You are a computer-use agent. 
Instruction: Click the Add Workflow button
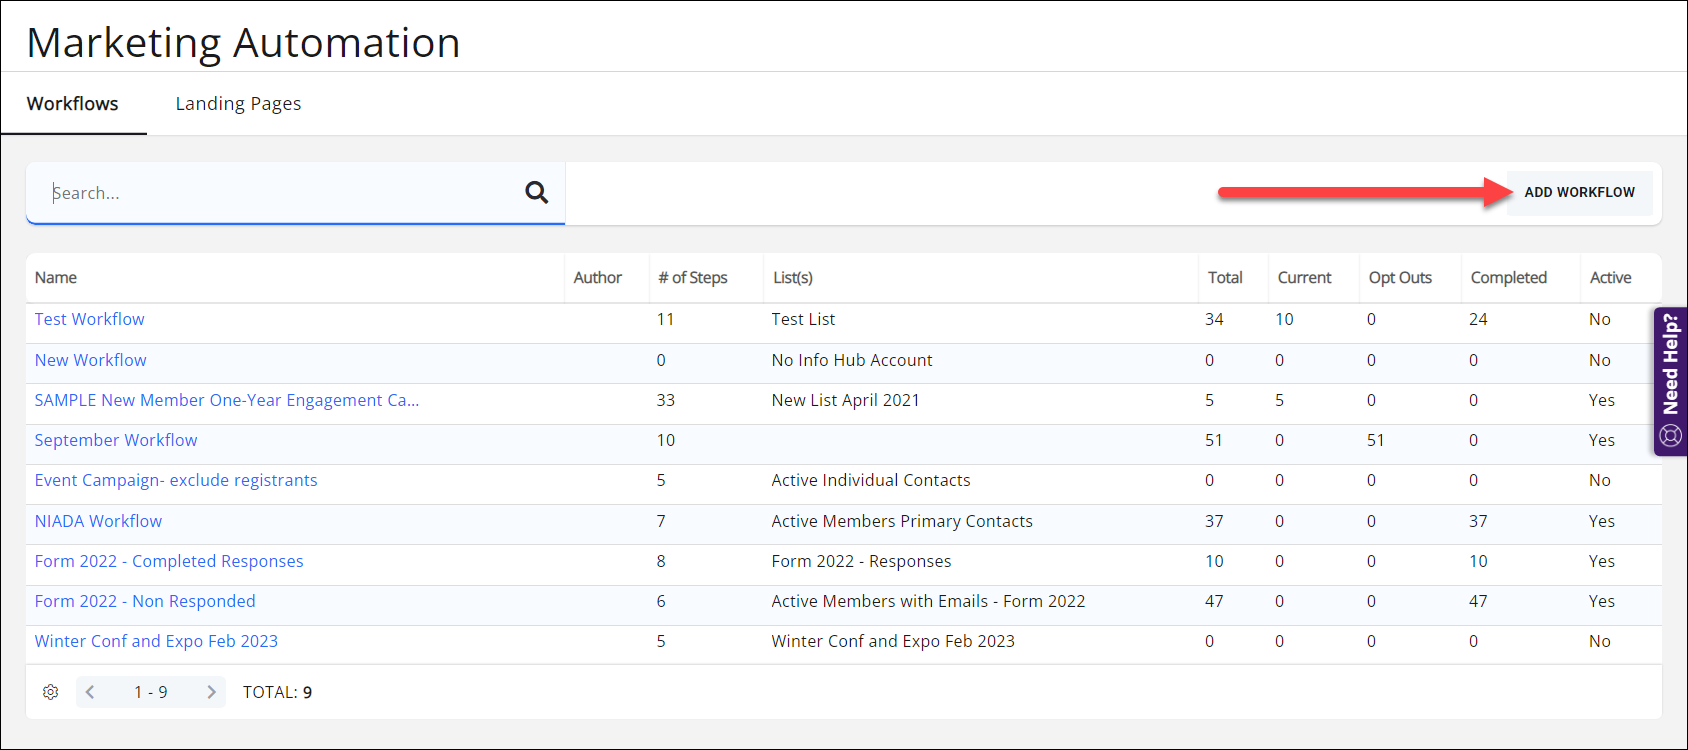(1579, 192)
